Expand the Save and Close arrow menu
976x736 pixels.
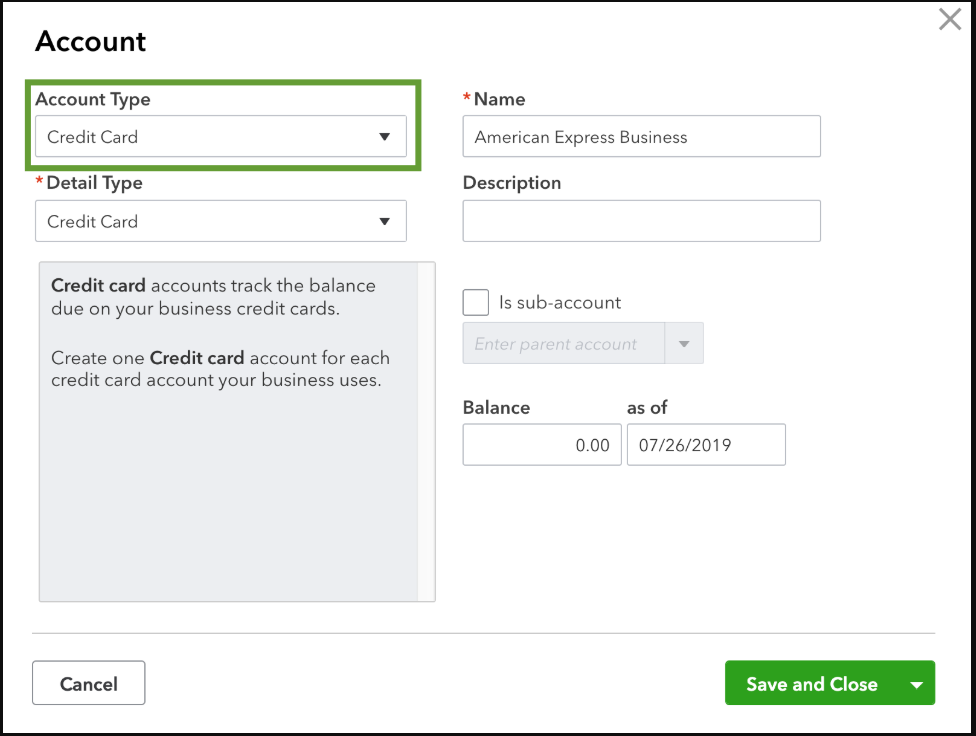(916, 684)
